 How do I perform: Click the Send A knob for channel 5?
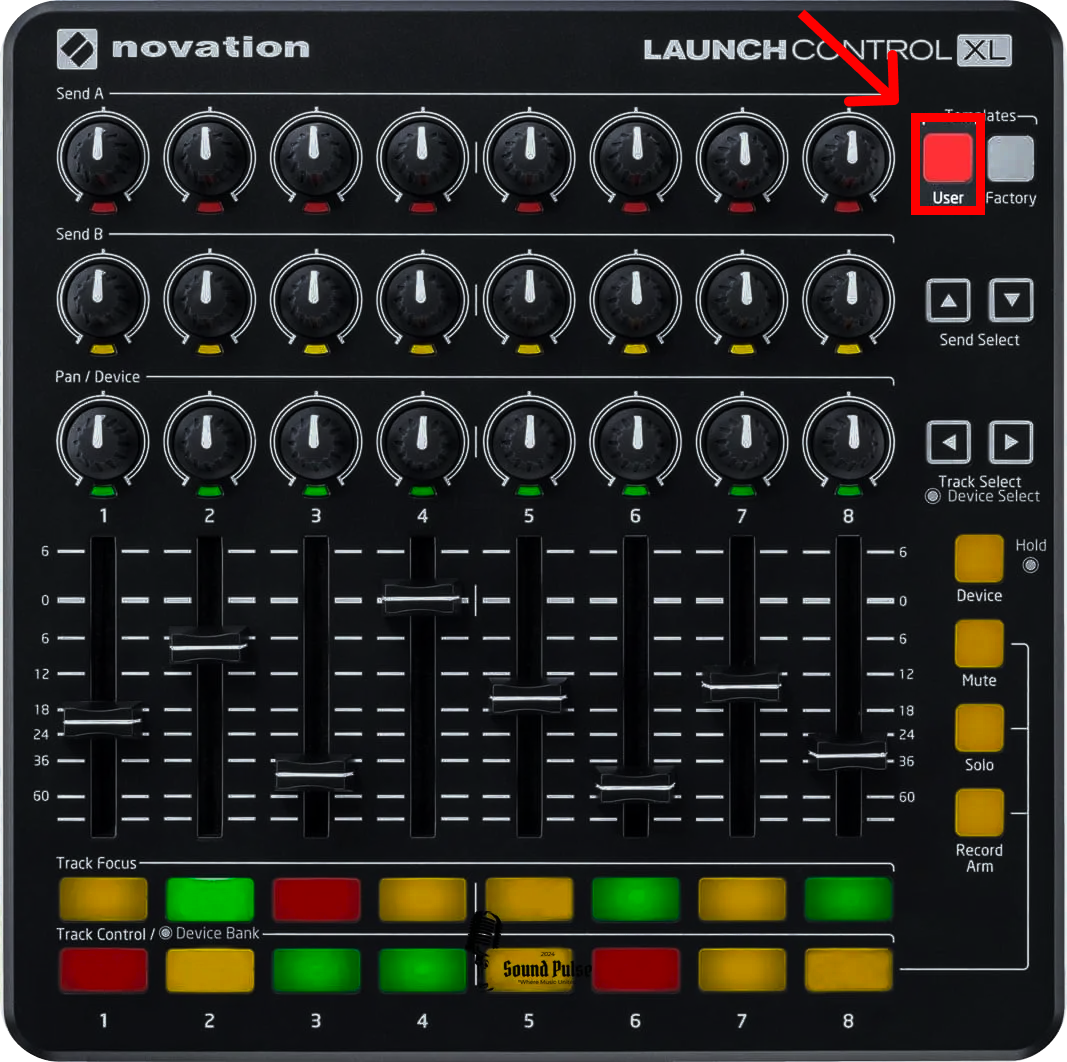(x=529, y=157)
